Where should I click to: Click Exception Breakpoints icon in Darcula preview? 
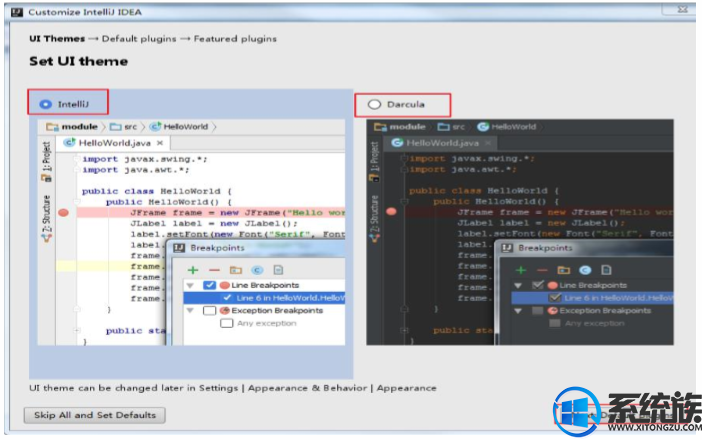click(x=552, y=311)
